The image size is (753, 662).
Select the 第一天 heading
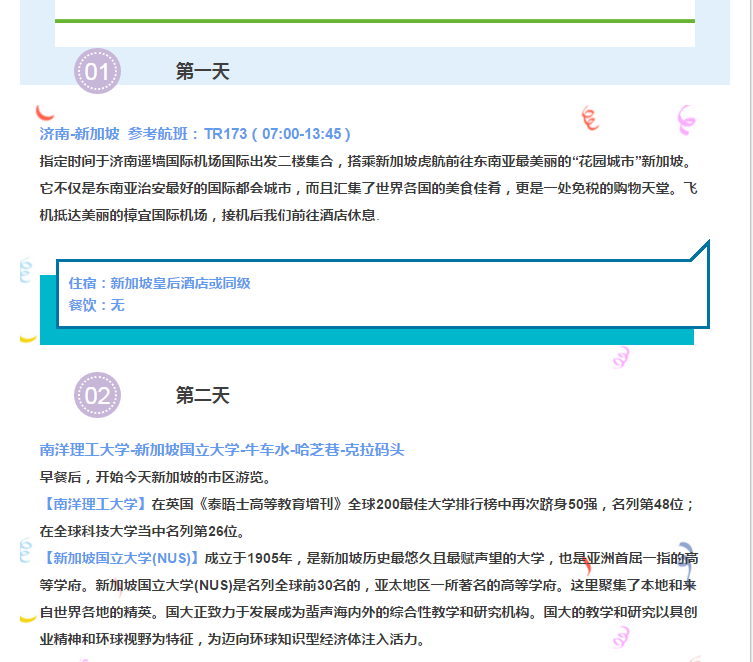pos(203,72)
